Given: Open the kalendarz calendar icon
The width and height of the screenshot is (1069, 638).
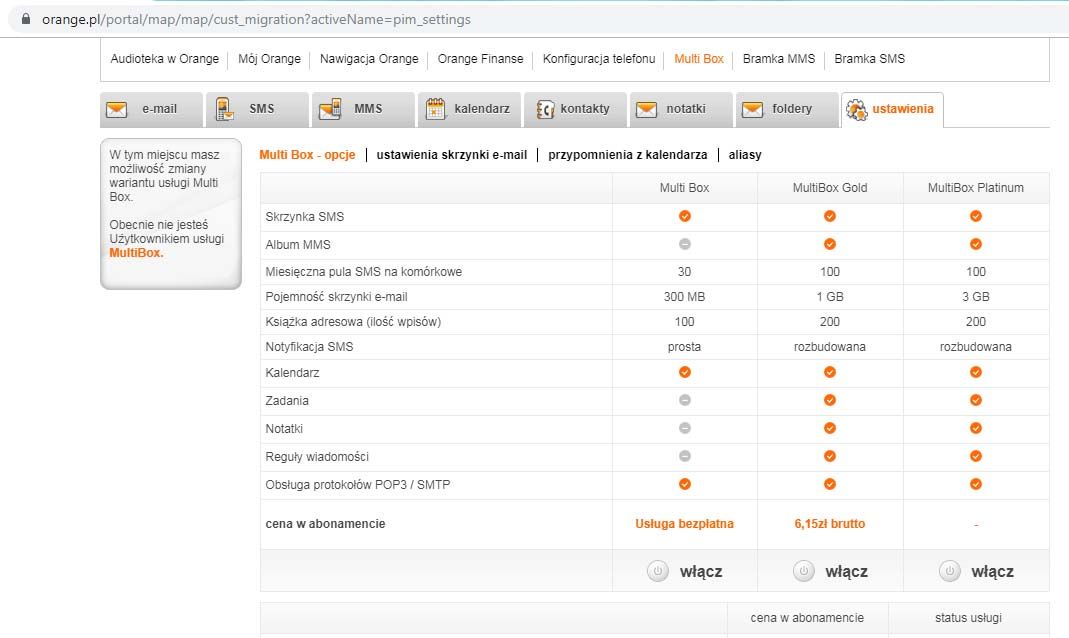Looking at the screenshot, I should coord(436,110).
